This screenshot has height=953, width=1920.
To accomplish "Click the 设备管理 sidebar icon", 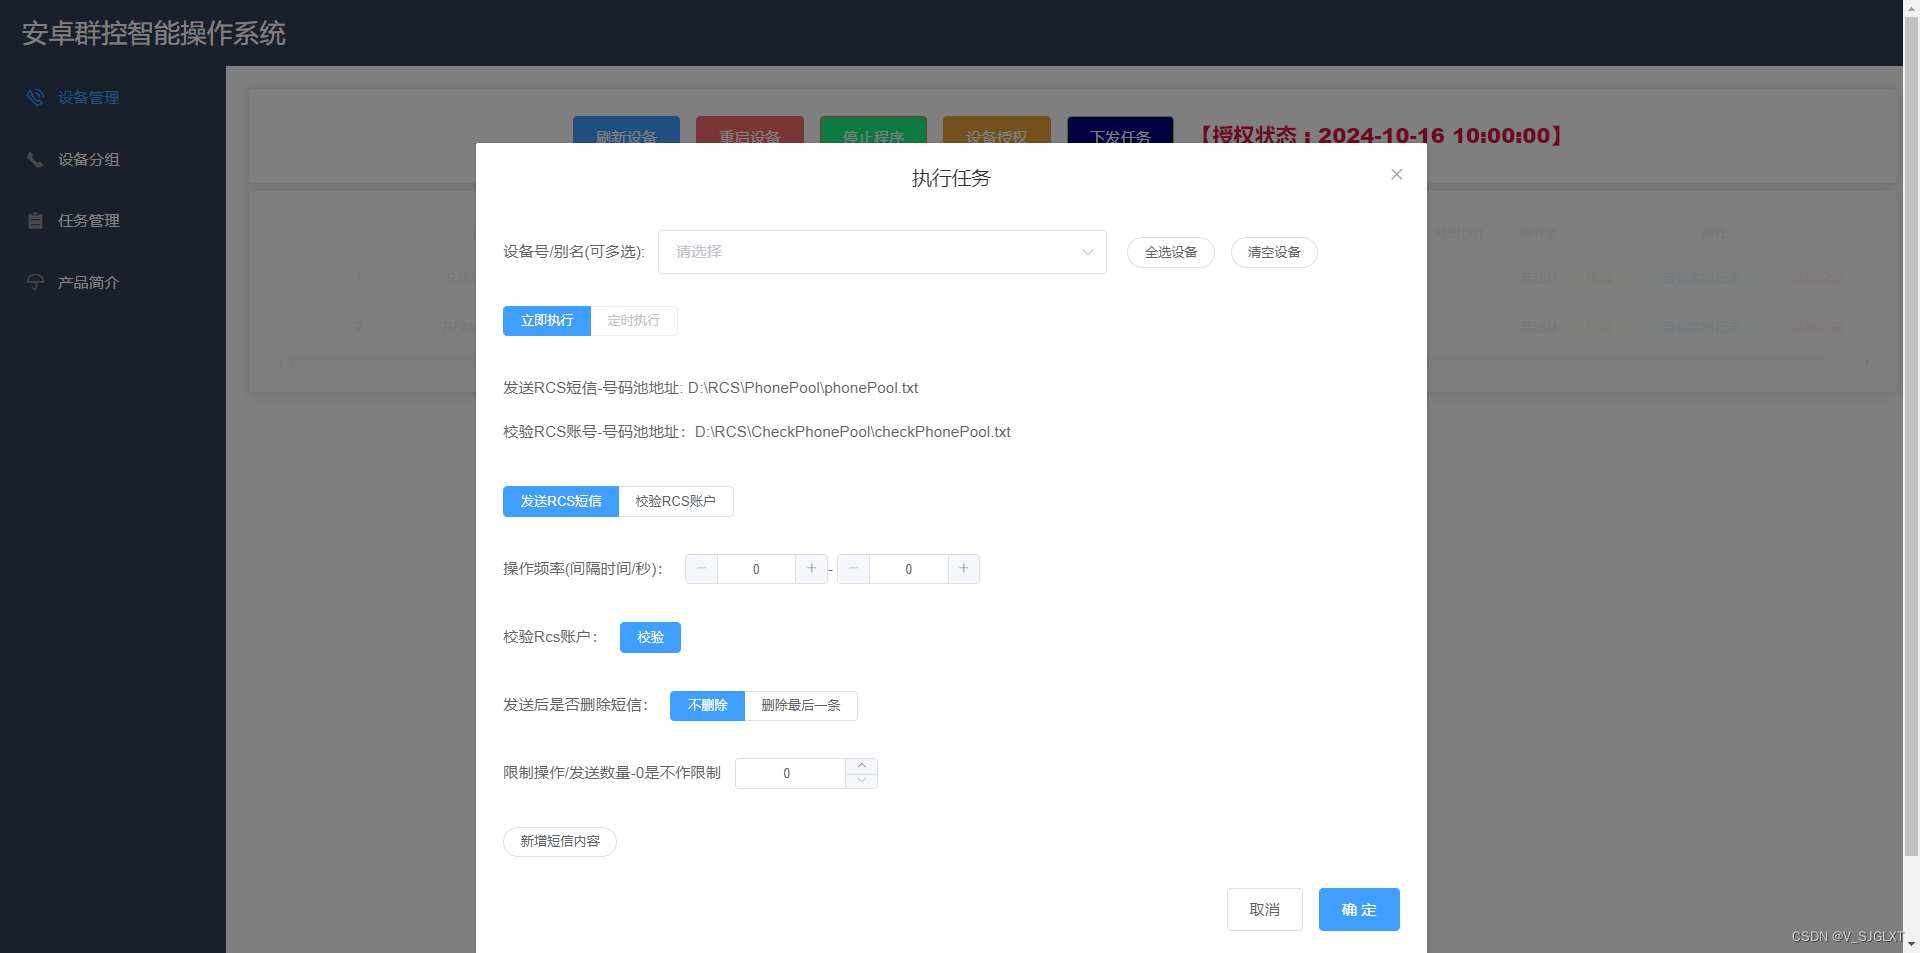I will pos(35,97).
